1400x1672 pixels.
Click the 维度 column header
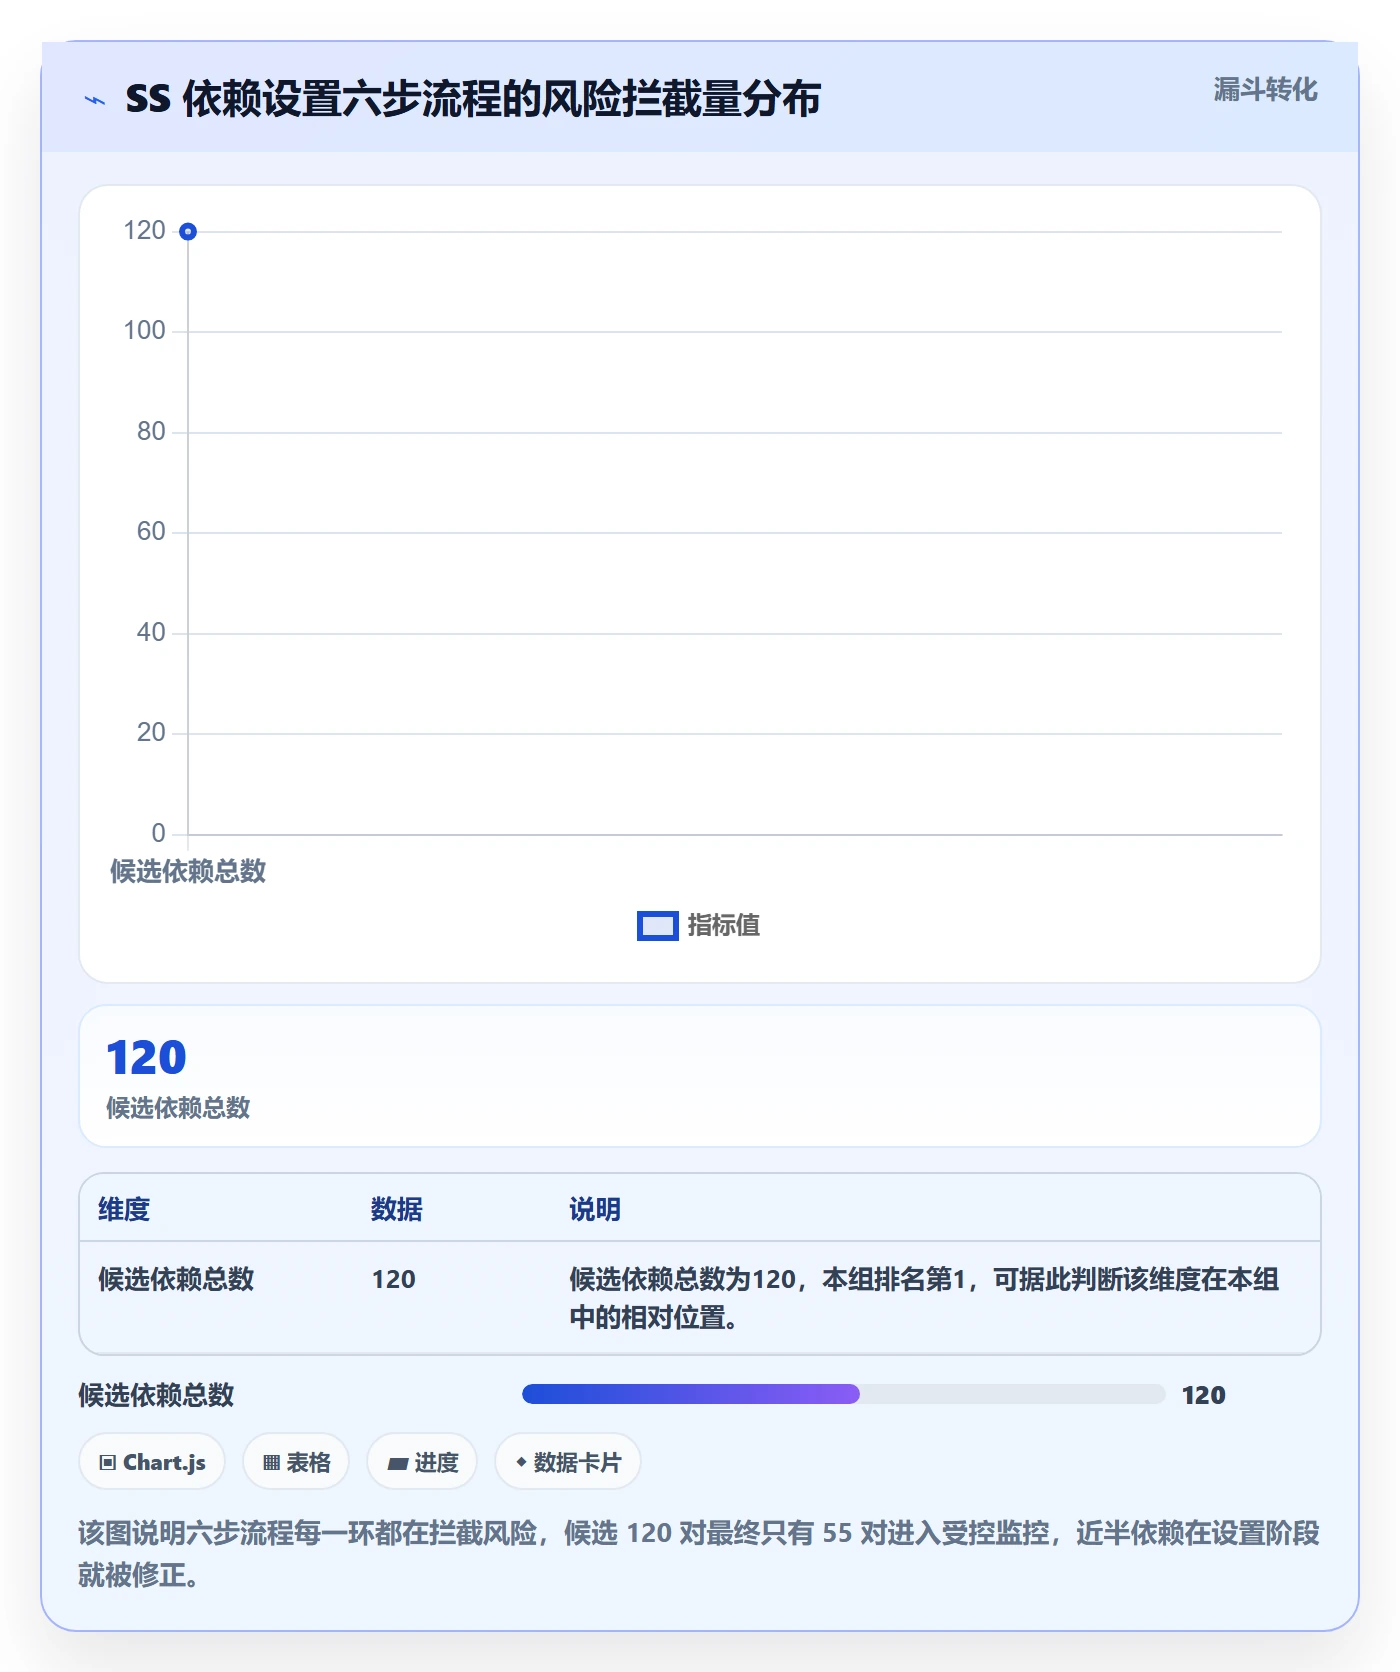point(124,1209)
